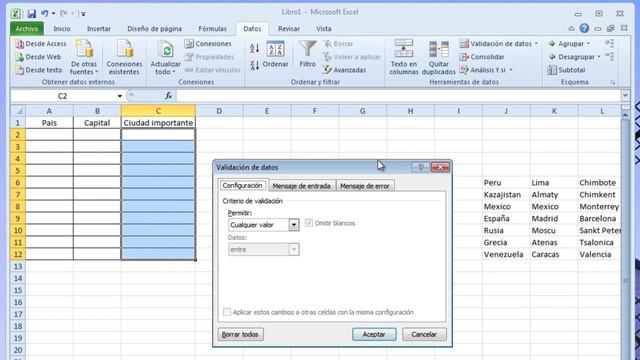
Task: Close the Validación de datos dialog
Action: [440, 167]
